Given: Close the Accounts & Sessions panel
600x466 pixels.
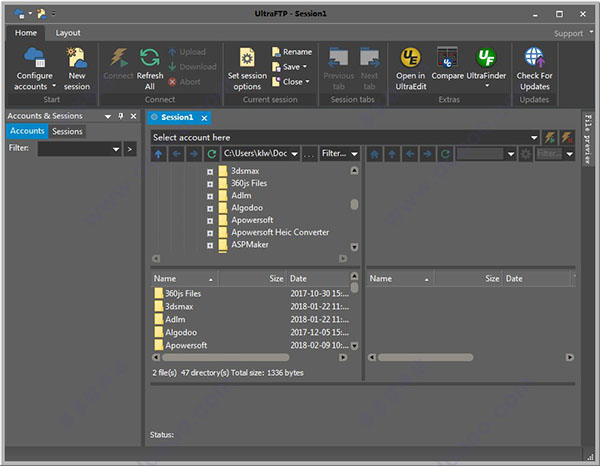Looking at the screenshot, I should (x=133, y=116).
